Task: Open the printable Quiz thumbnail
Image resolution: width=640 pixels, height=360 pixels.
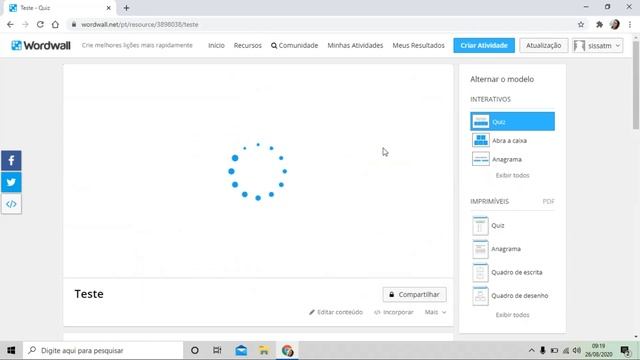Action: pyautogui.click(x=480, y=226)
